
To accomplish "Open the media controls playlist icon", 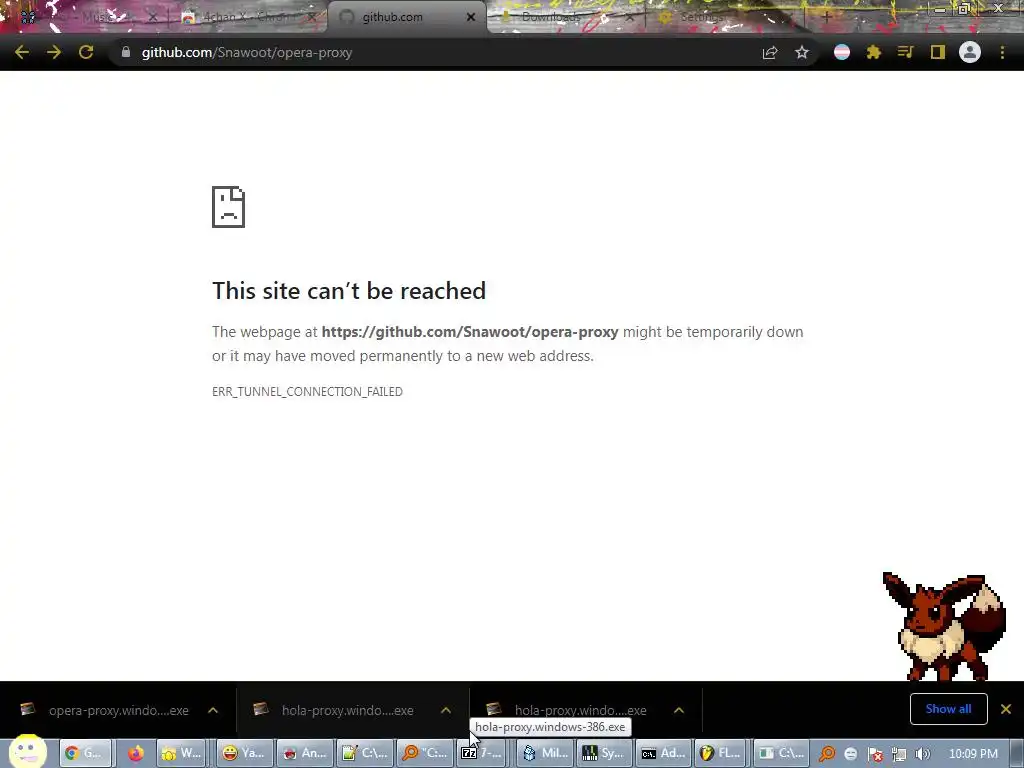I will pos(906,52).
